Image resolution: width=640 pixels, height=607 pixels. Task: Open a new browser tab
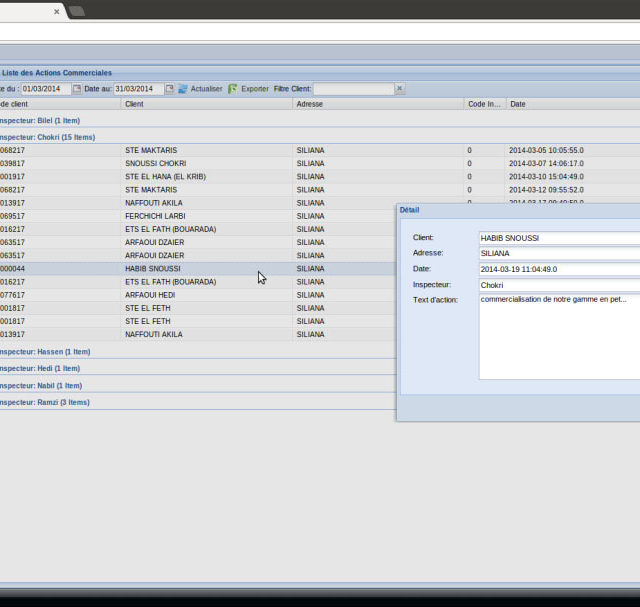pyautogui.click(x=77, y=11)
